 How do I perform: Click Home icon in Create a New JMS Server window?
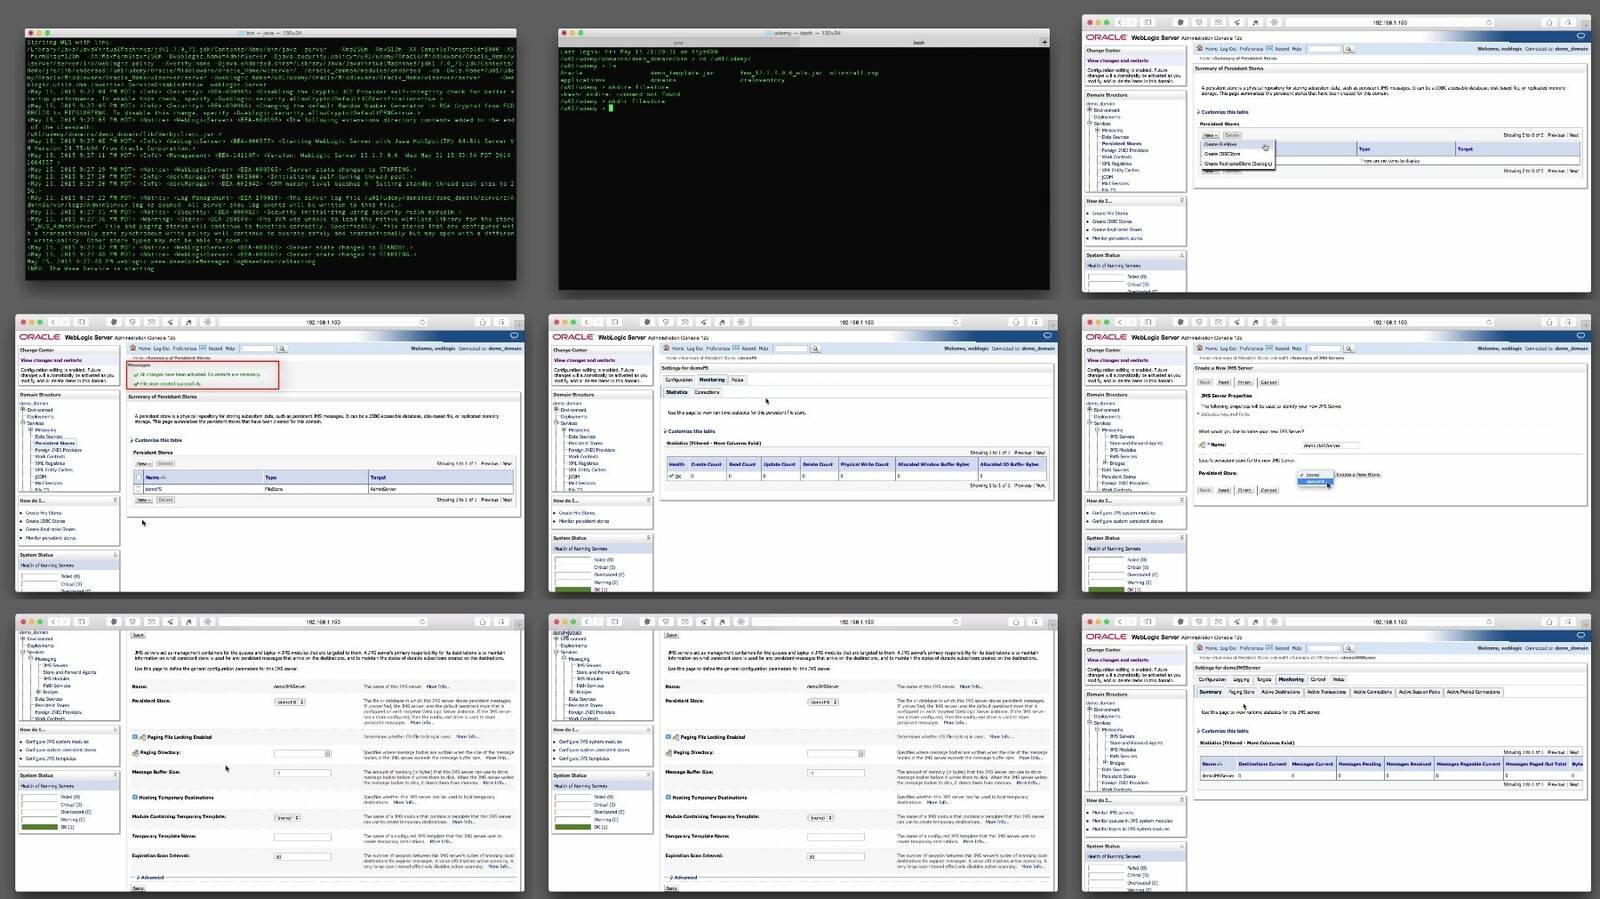tap(1202, 349)
